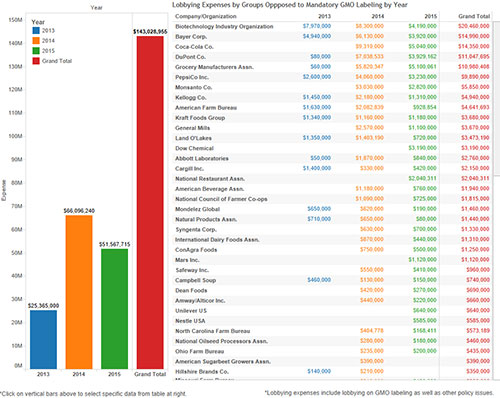
Task: Select the Abbott Laboratories row label
Action: click(202, 158)
